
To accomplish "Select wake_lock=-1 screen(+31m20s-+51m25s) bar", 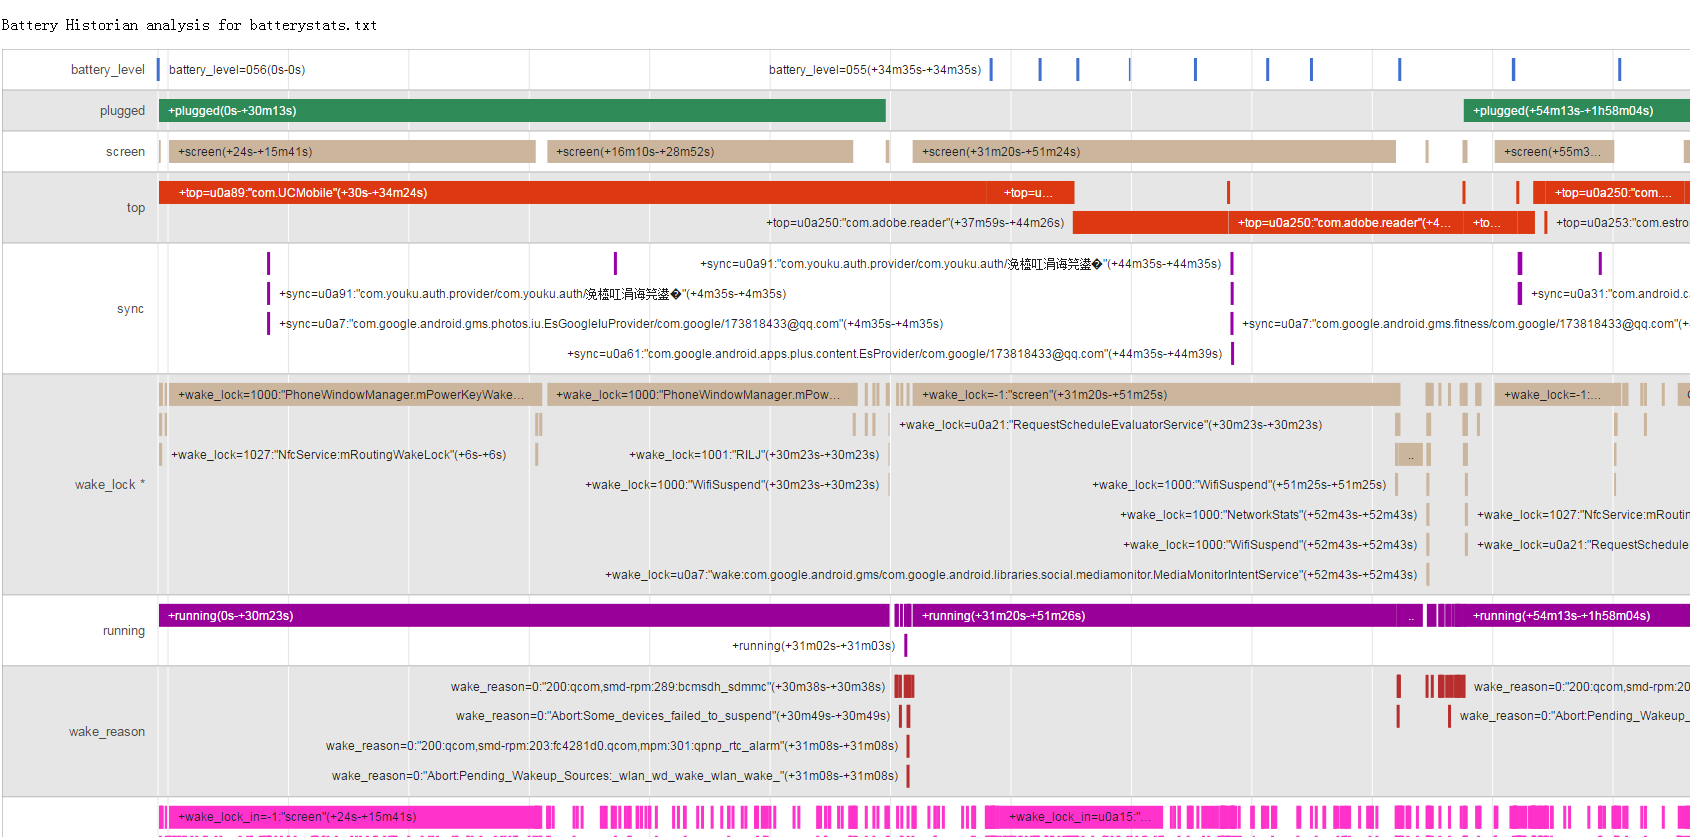I will (x=1156, y=395).
